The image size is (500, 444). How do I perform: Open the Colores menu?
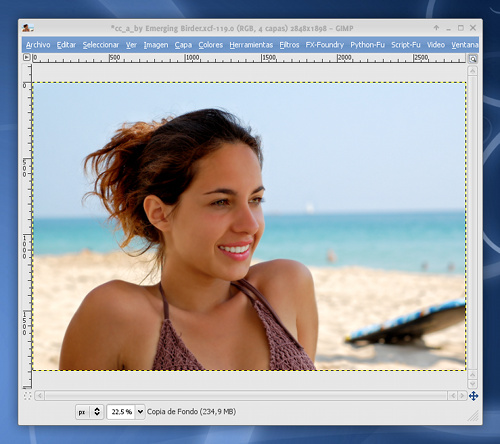[x=210, y=45]
